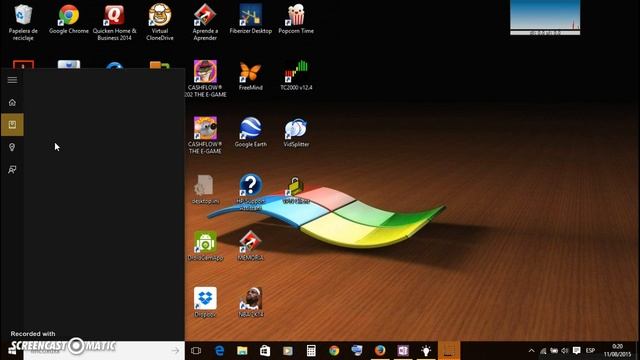Open the volume control tray icon

click(564, 351)
